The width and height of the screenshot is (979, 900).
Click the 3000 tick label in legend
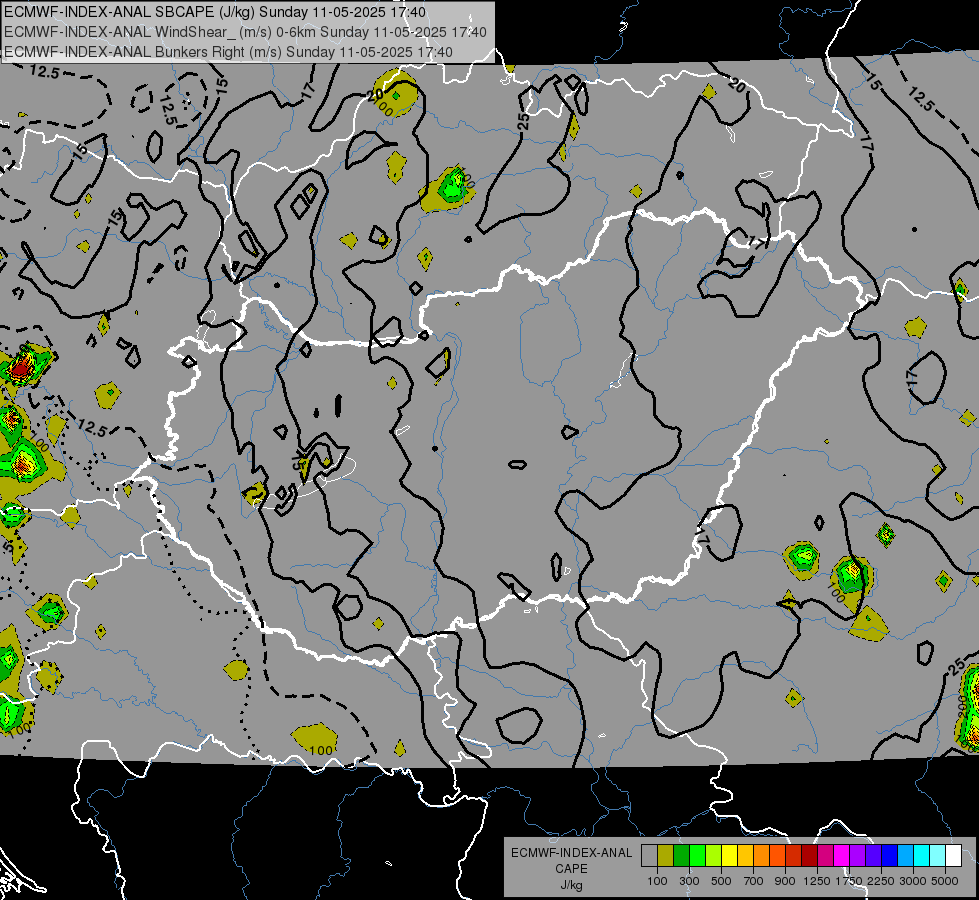(913, 881)
